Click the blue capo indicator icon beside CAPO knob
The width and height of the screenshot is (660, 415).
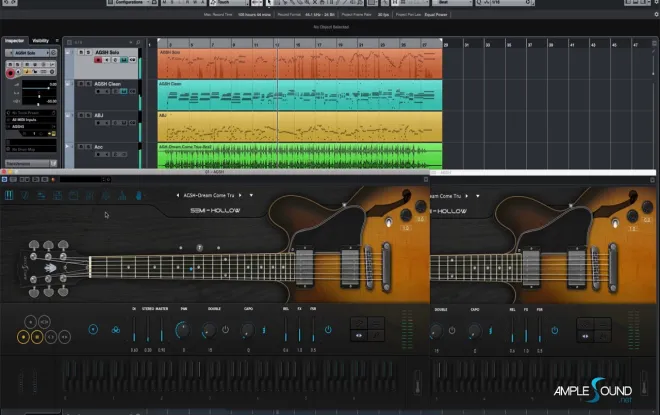(264, 330)
